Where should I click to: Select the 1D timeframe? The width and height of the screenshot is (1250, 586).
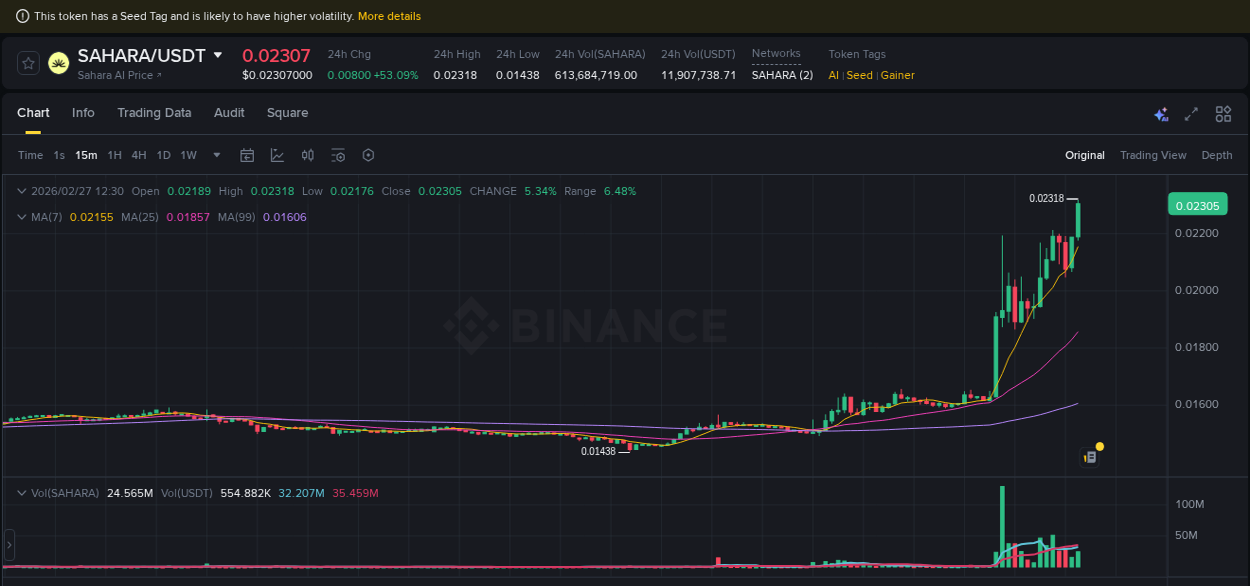tap(163, 155)
